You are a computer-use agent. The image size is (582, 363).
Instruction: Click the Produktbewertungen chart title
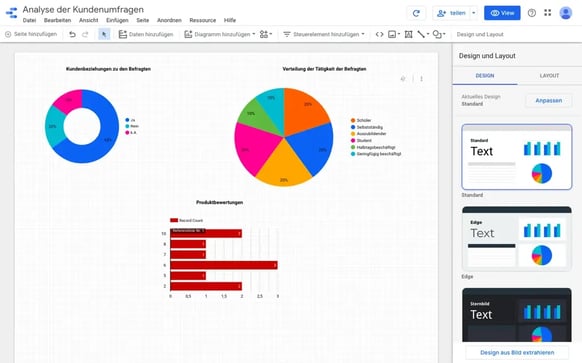coord(219,202)
